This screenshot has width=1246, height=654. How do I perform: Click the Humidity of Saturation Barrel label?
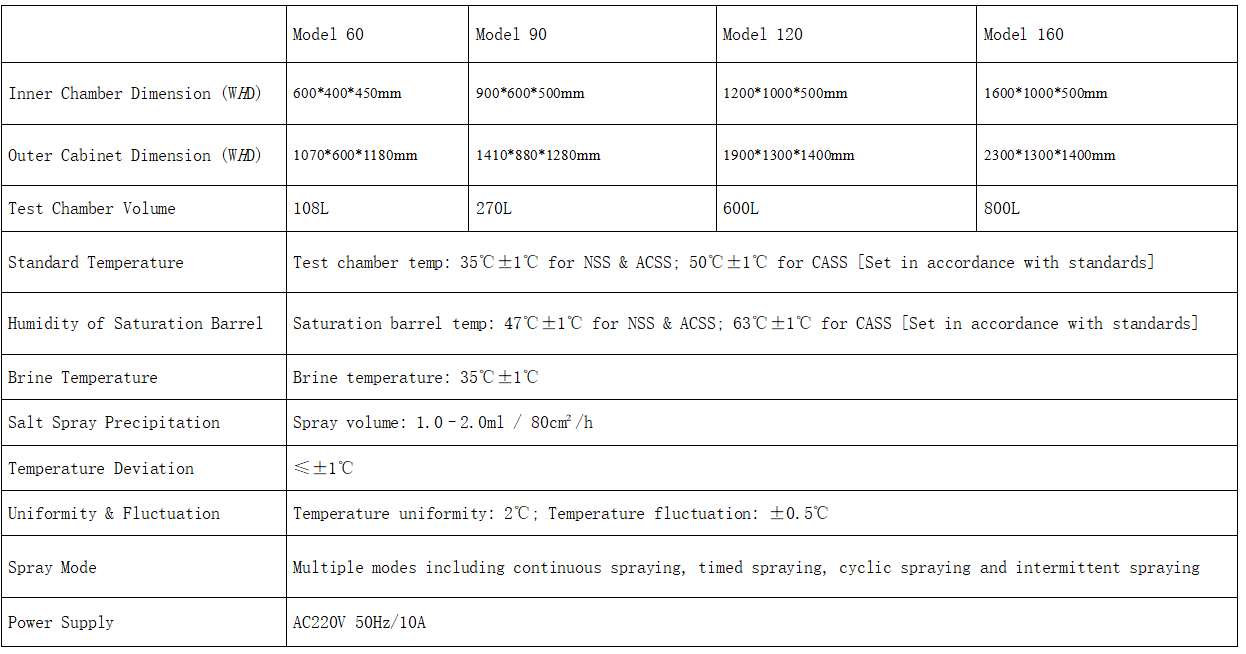(136, 323)
